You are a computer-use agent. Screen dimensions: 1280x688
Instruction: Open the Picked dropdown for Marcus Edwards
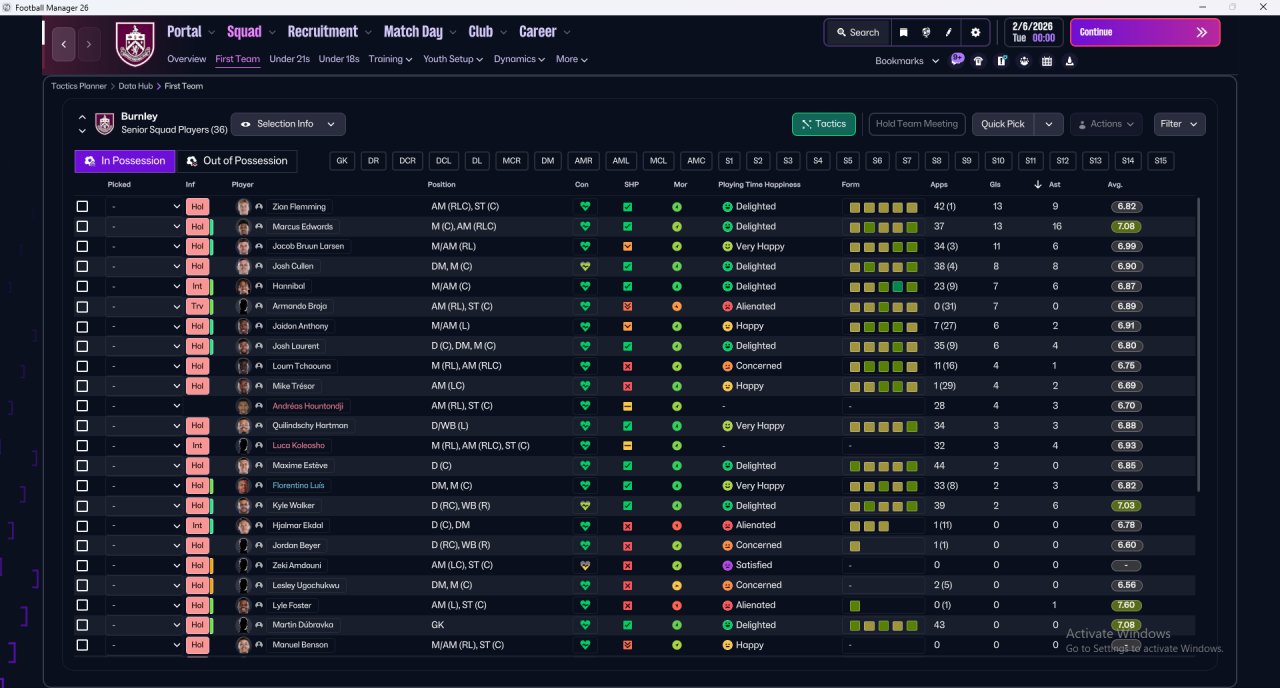[x=145, y=227]
